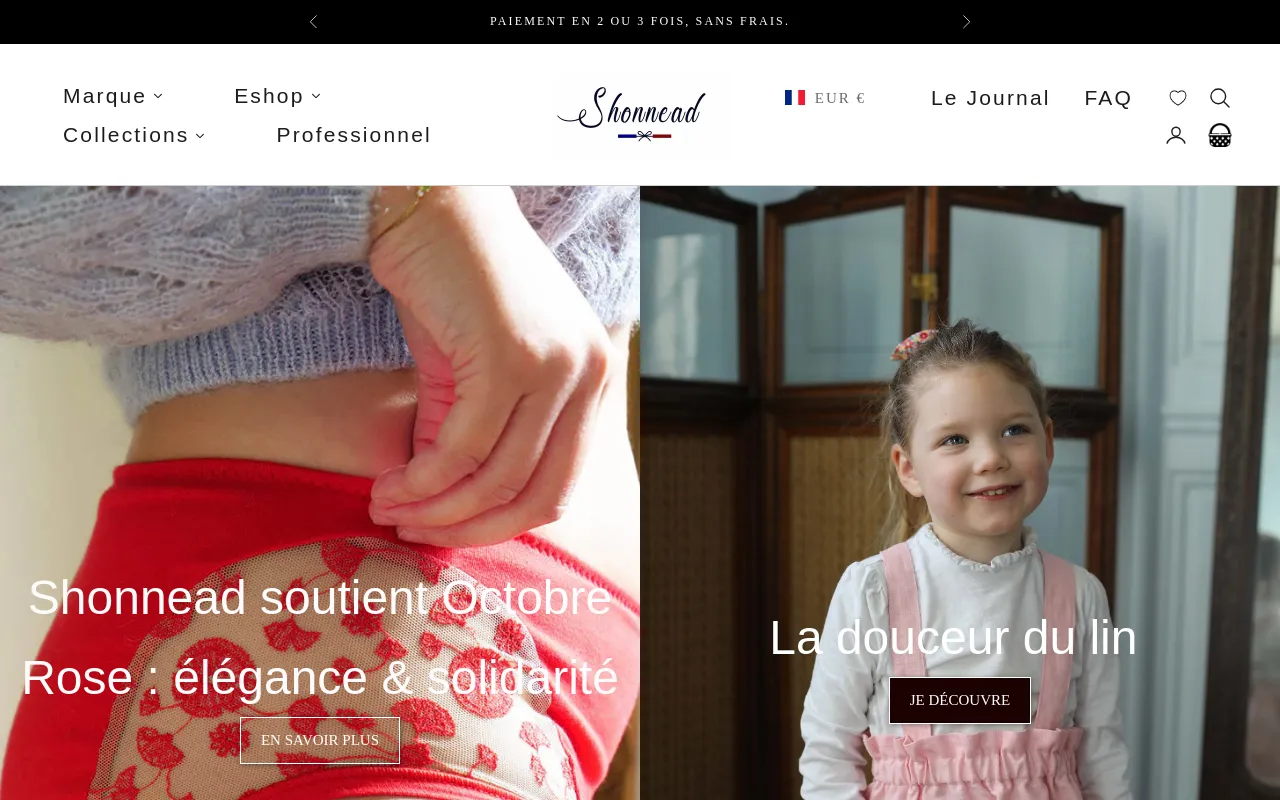Image resolution: width=1280 pixels, height=800 pixels.
Task: Show previous announcement with left arrow
Action: 313,21
